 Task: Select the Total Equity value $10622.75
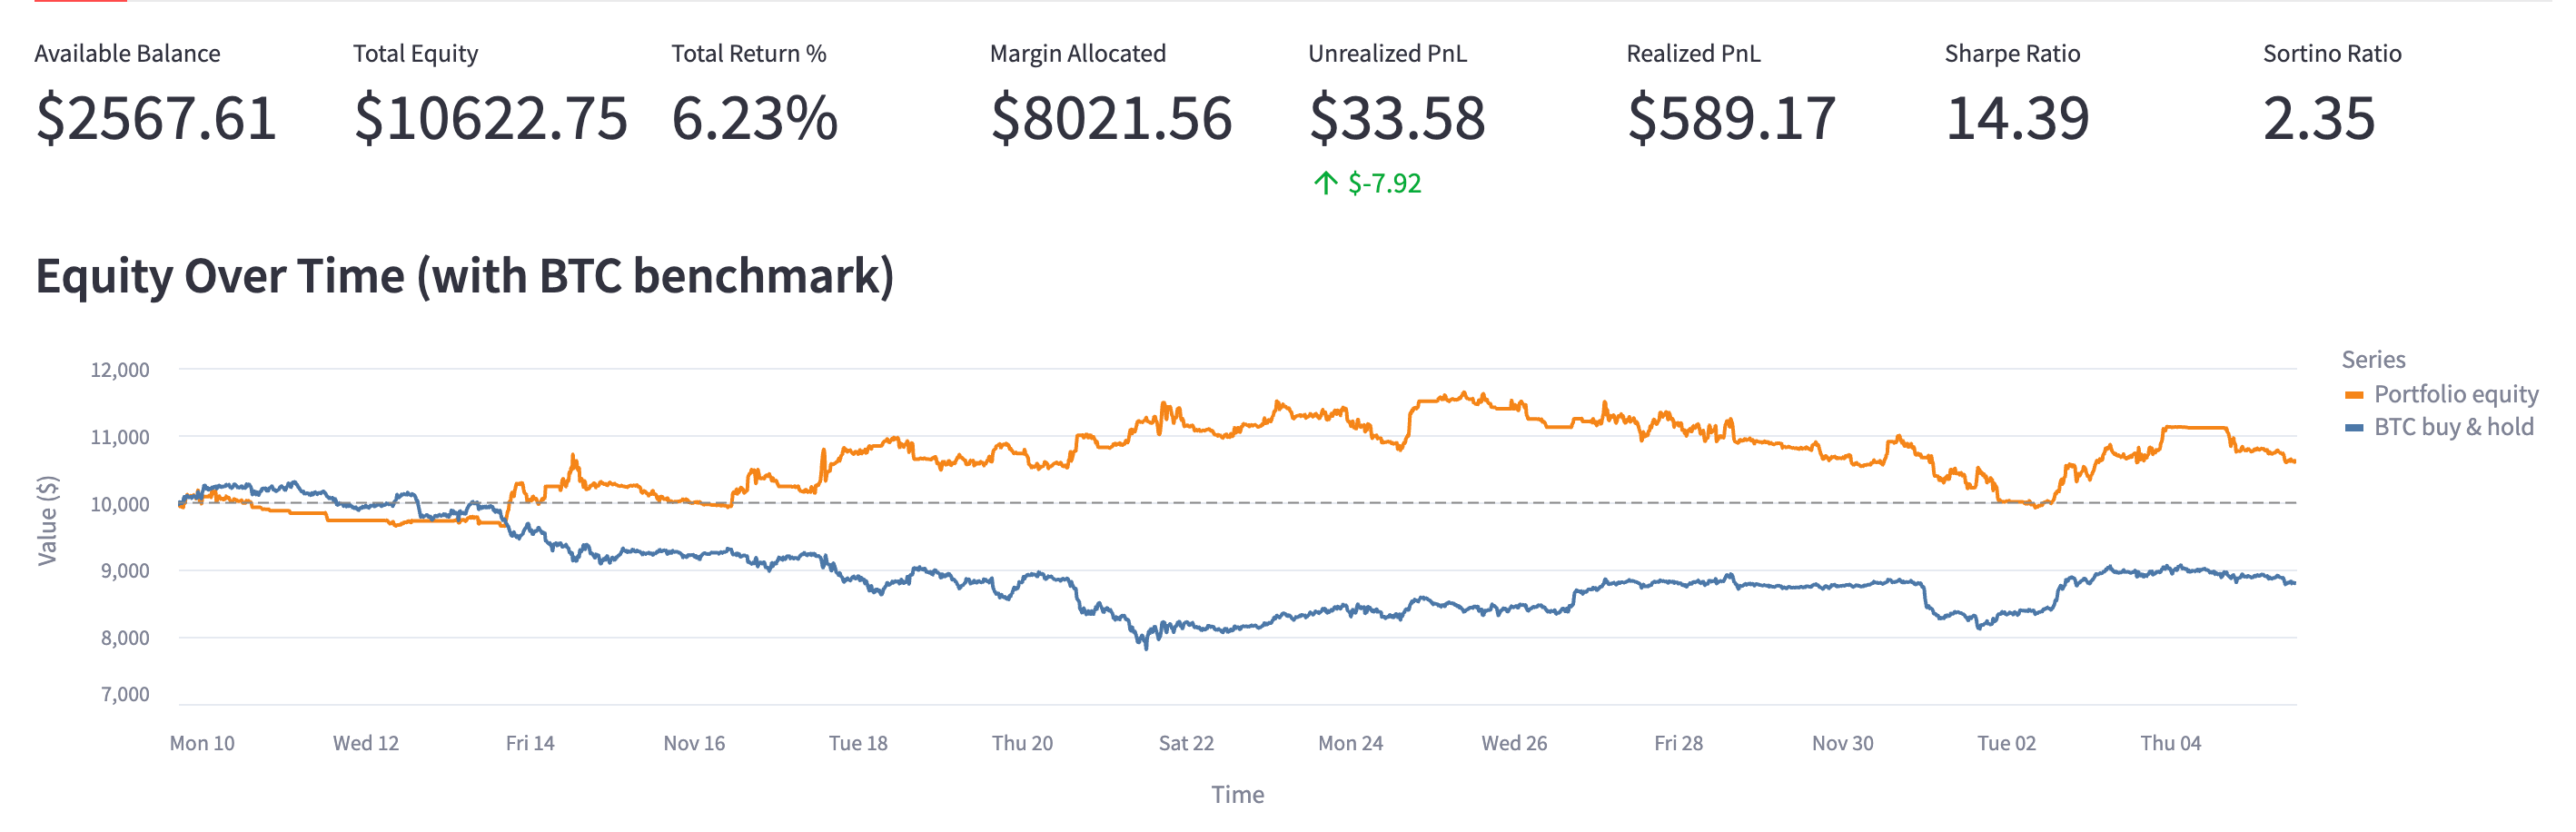(490, 118)
